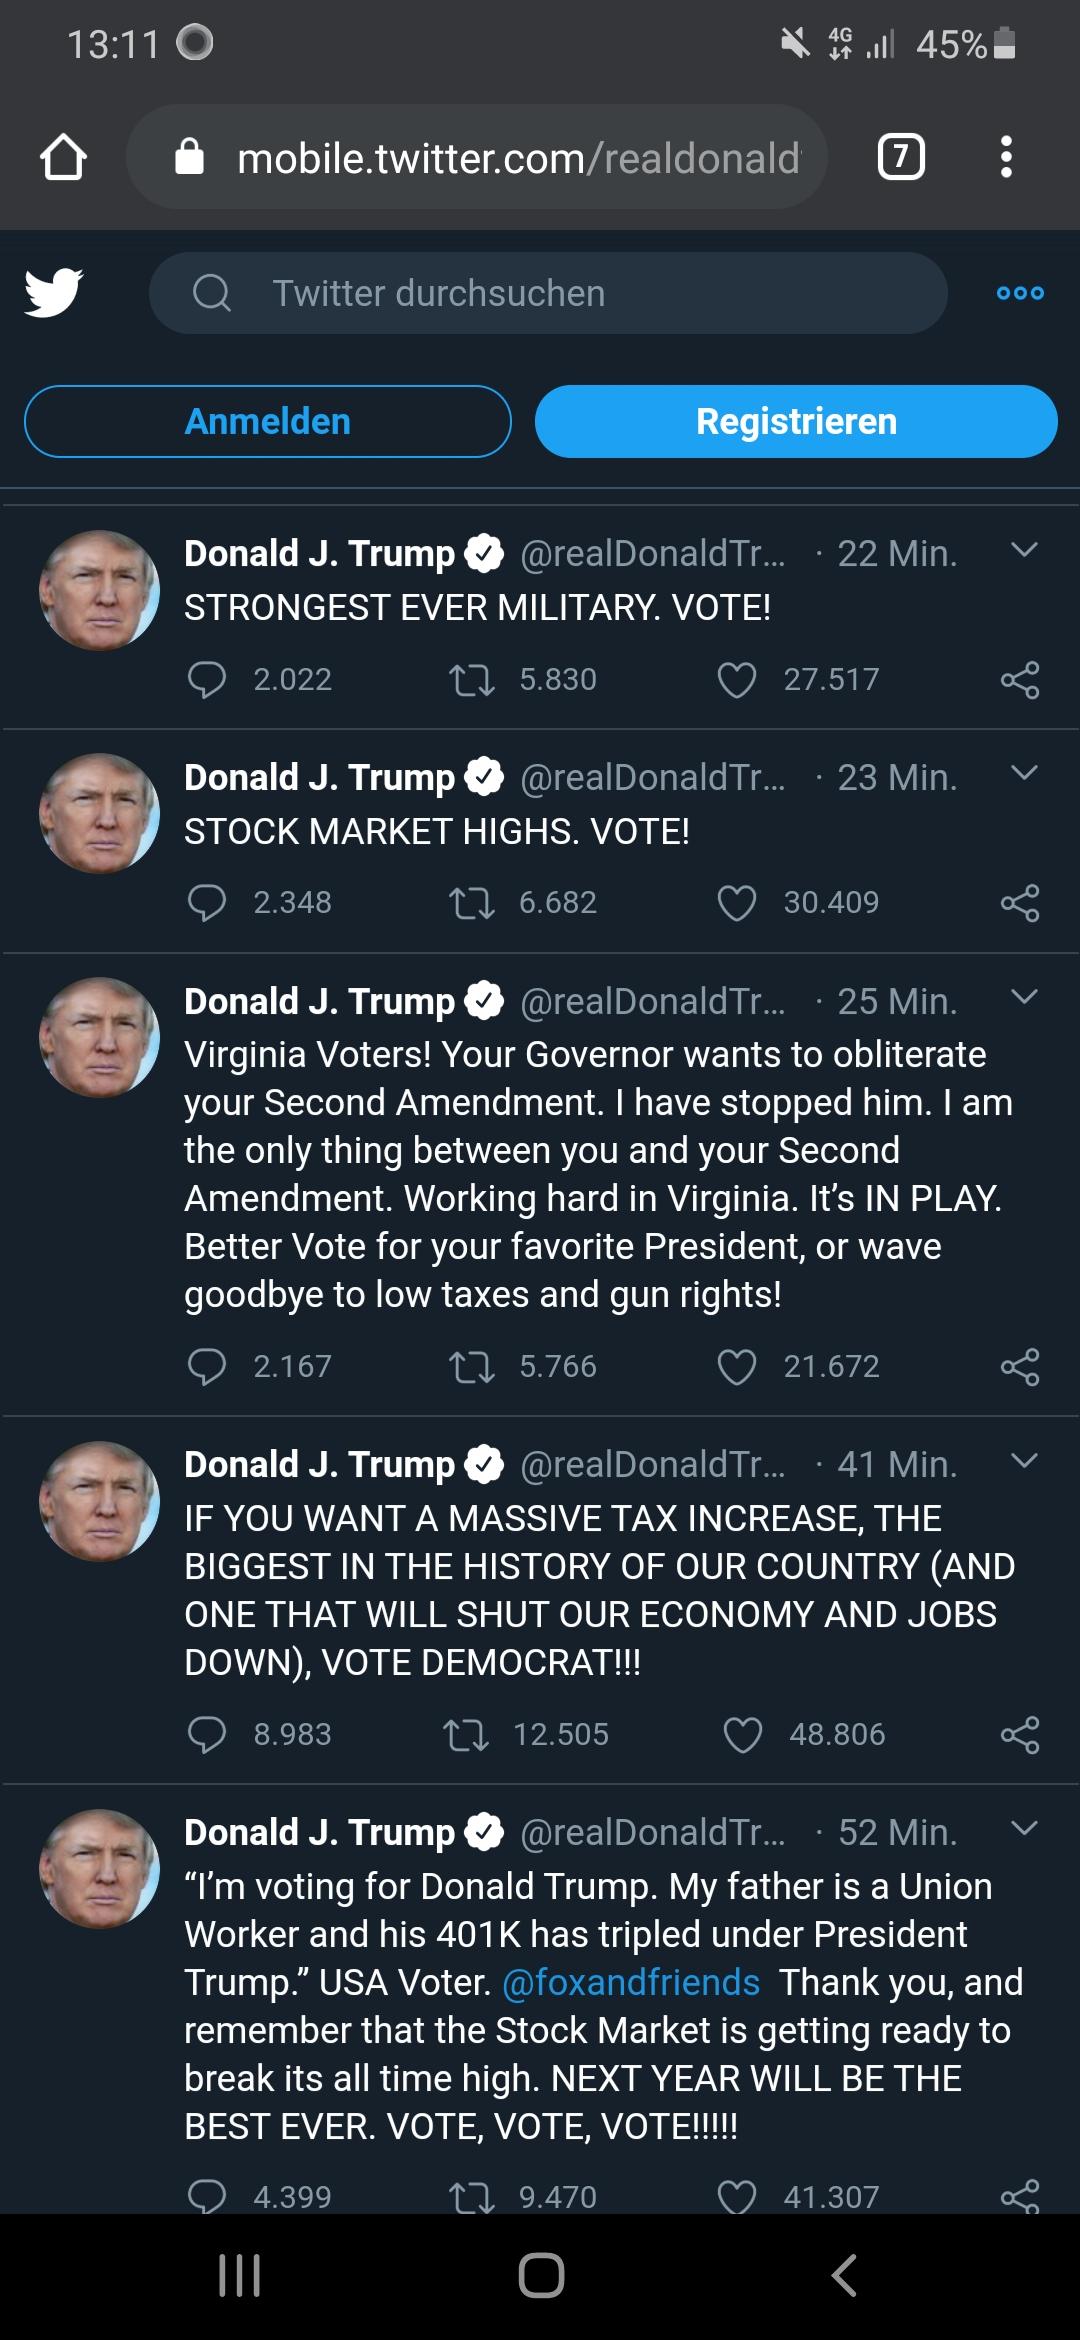Expand options chevron on 25 Min. tweet
This screenshot has height=2340, width=1080.
pos(1024,997)
